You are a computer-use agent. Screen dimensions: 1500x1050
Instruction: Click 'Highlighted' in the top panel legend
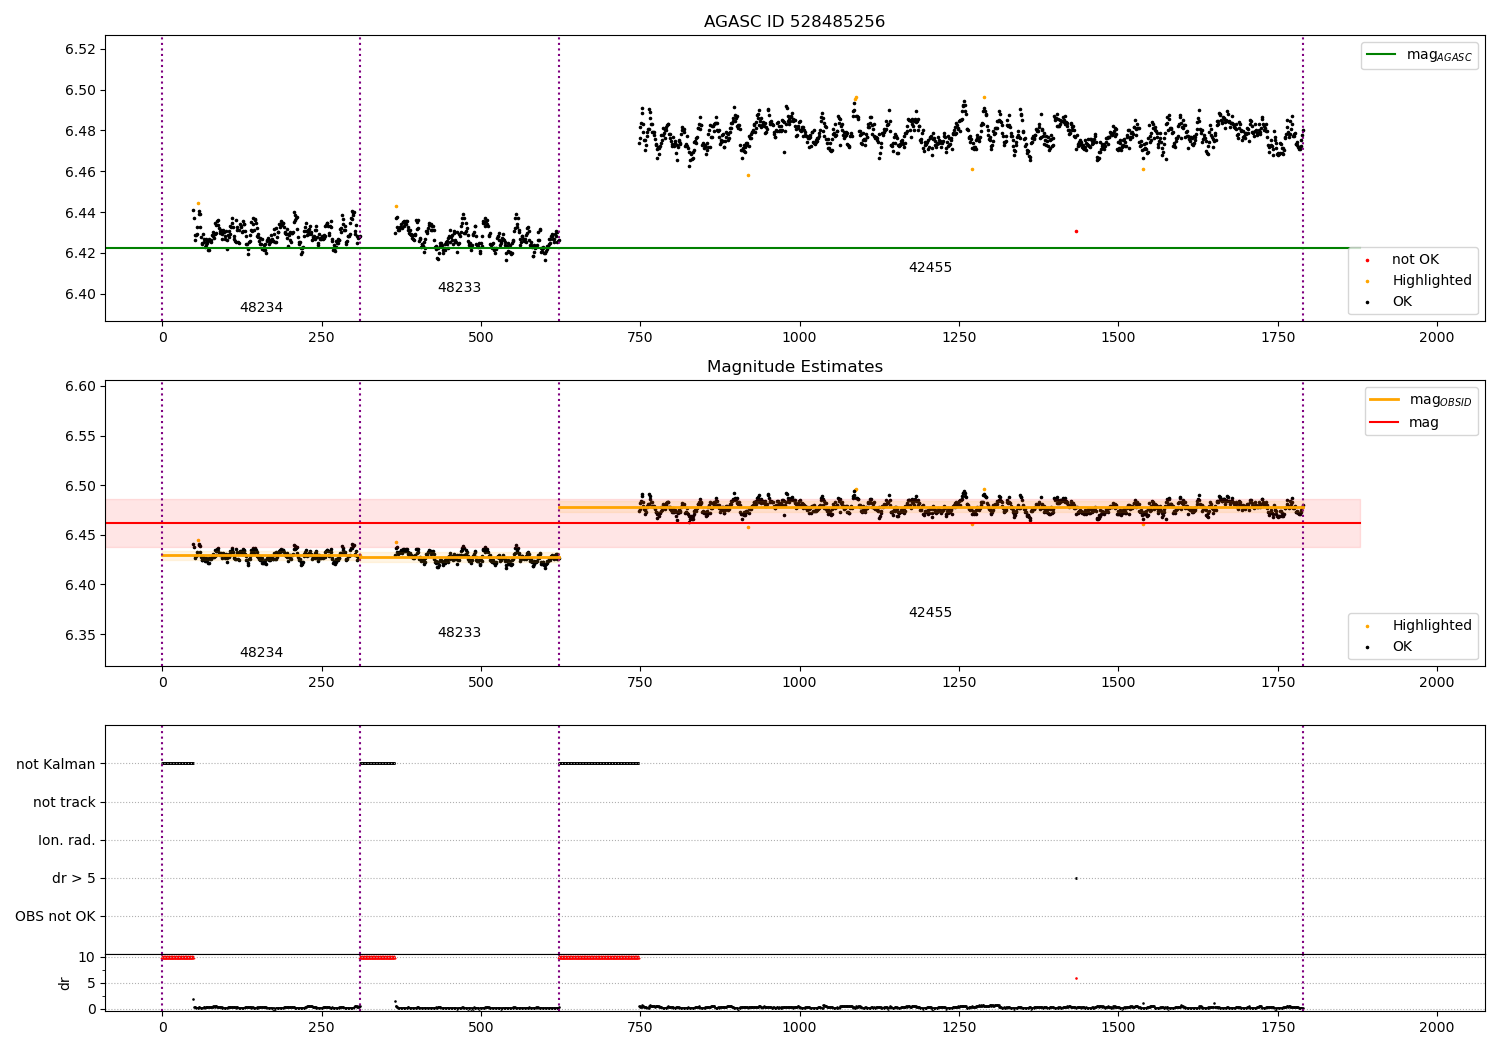1418,281
